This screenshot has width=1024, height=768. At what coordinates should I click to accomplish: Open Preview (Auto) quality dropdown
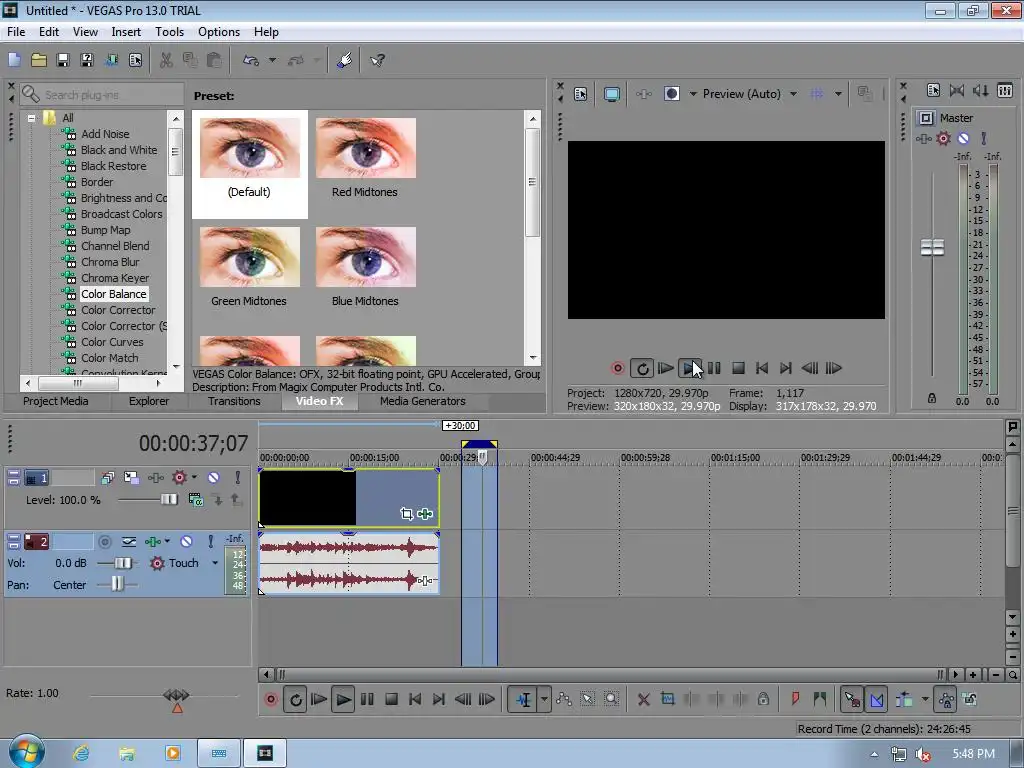pyautogui.click(x=793, y=94)
